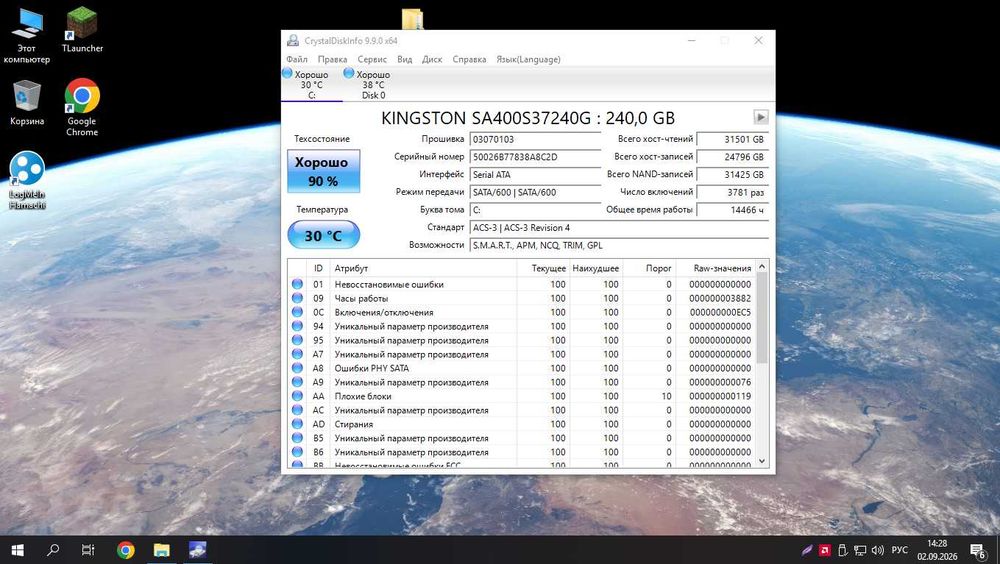Click the status icon for attribute AD

(x=297, y=424)
